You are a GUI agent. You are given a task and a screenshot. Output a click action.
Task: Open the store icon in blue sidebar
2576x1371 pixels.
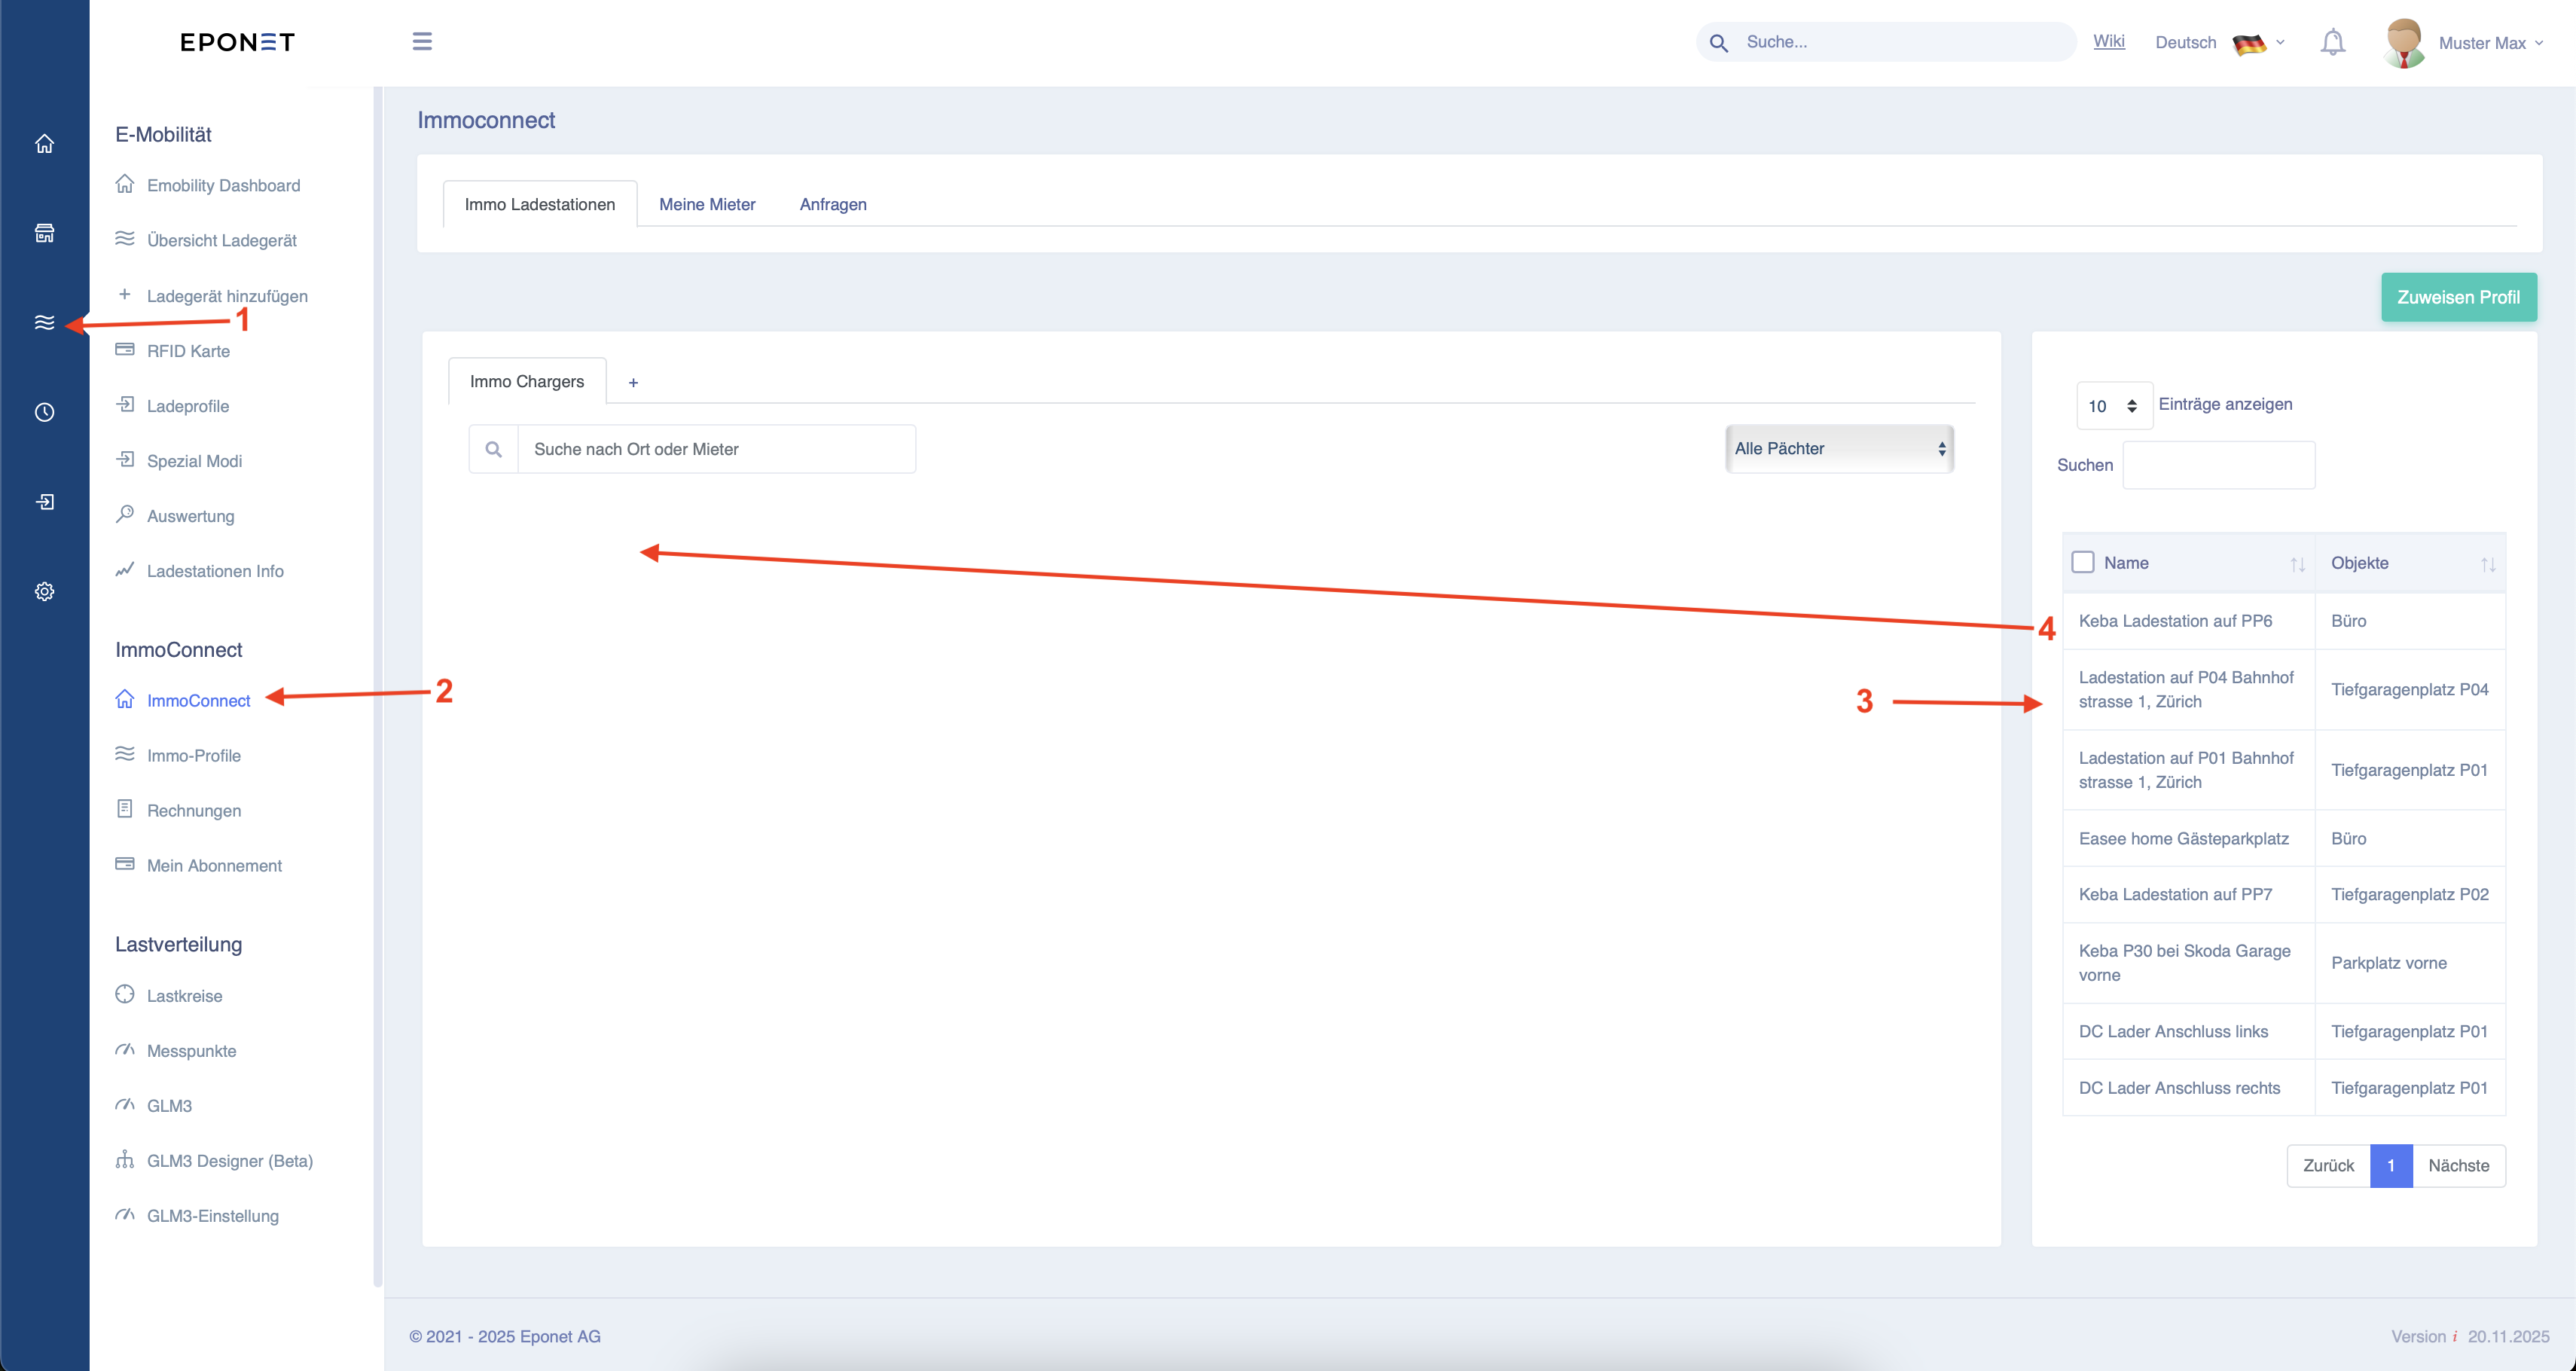click(44, 233)
